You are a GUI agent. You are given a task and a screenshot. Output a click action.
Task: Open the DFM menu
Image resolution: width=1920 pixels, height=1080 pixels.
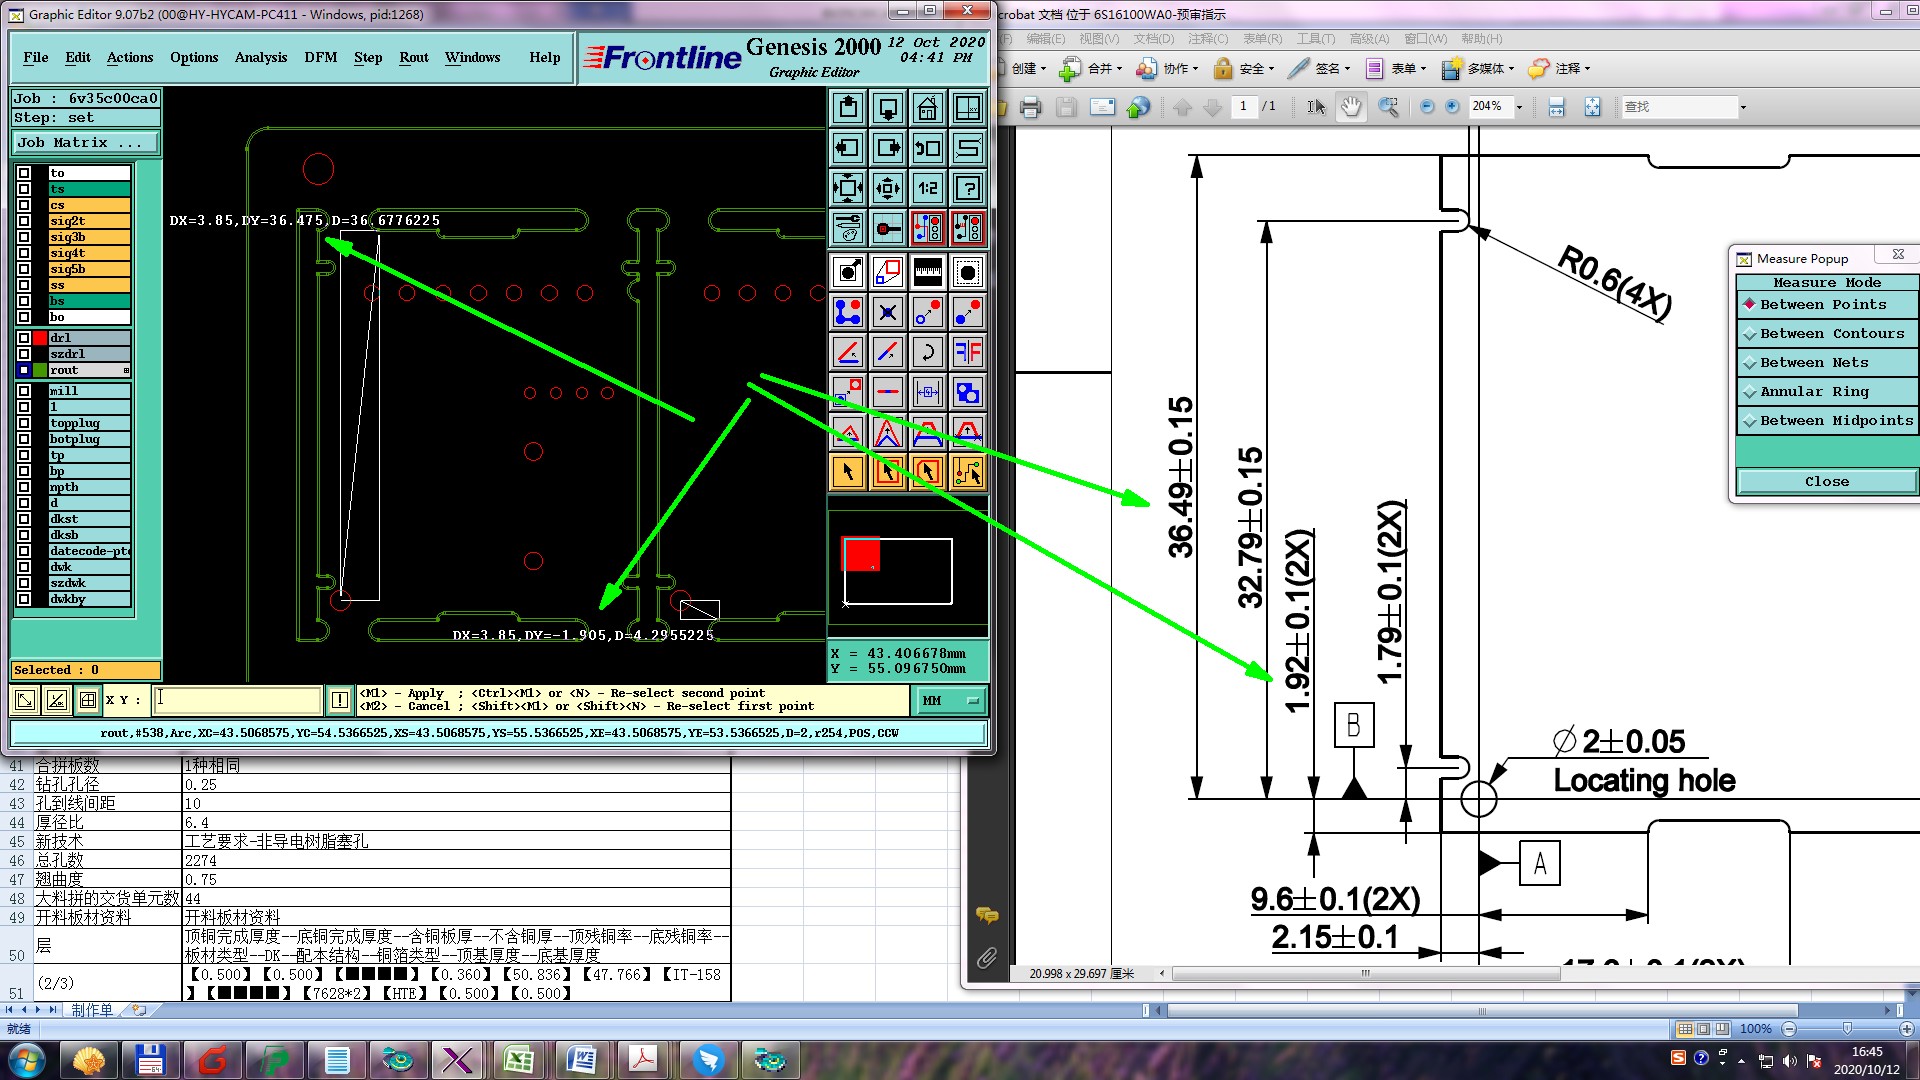[x=320, y=57]
